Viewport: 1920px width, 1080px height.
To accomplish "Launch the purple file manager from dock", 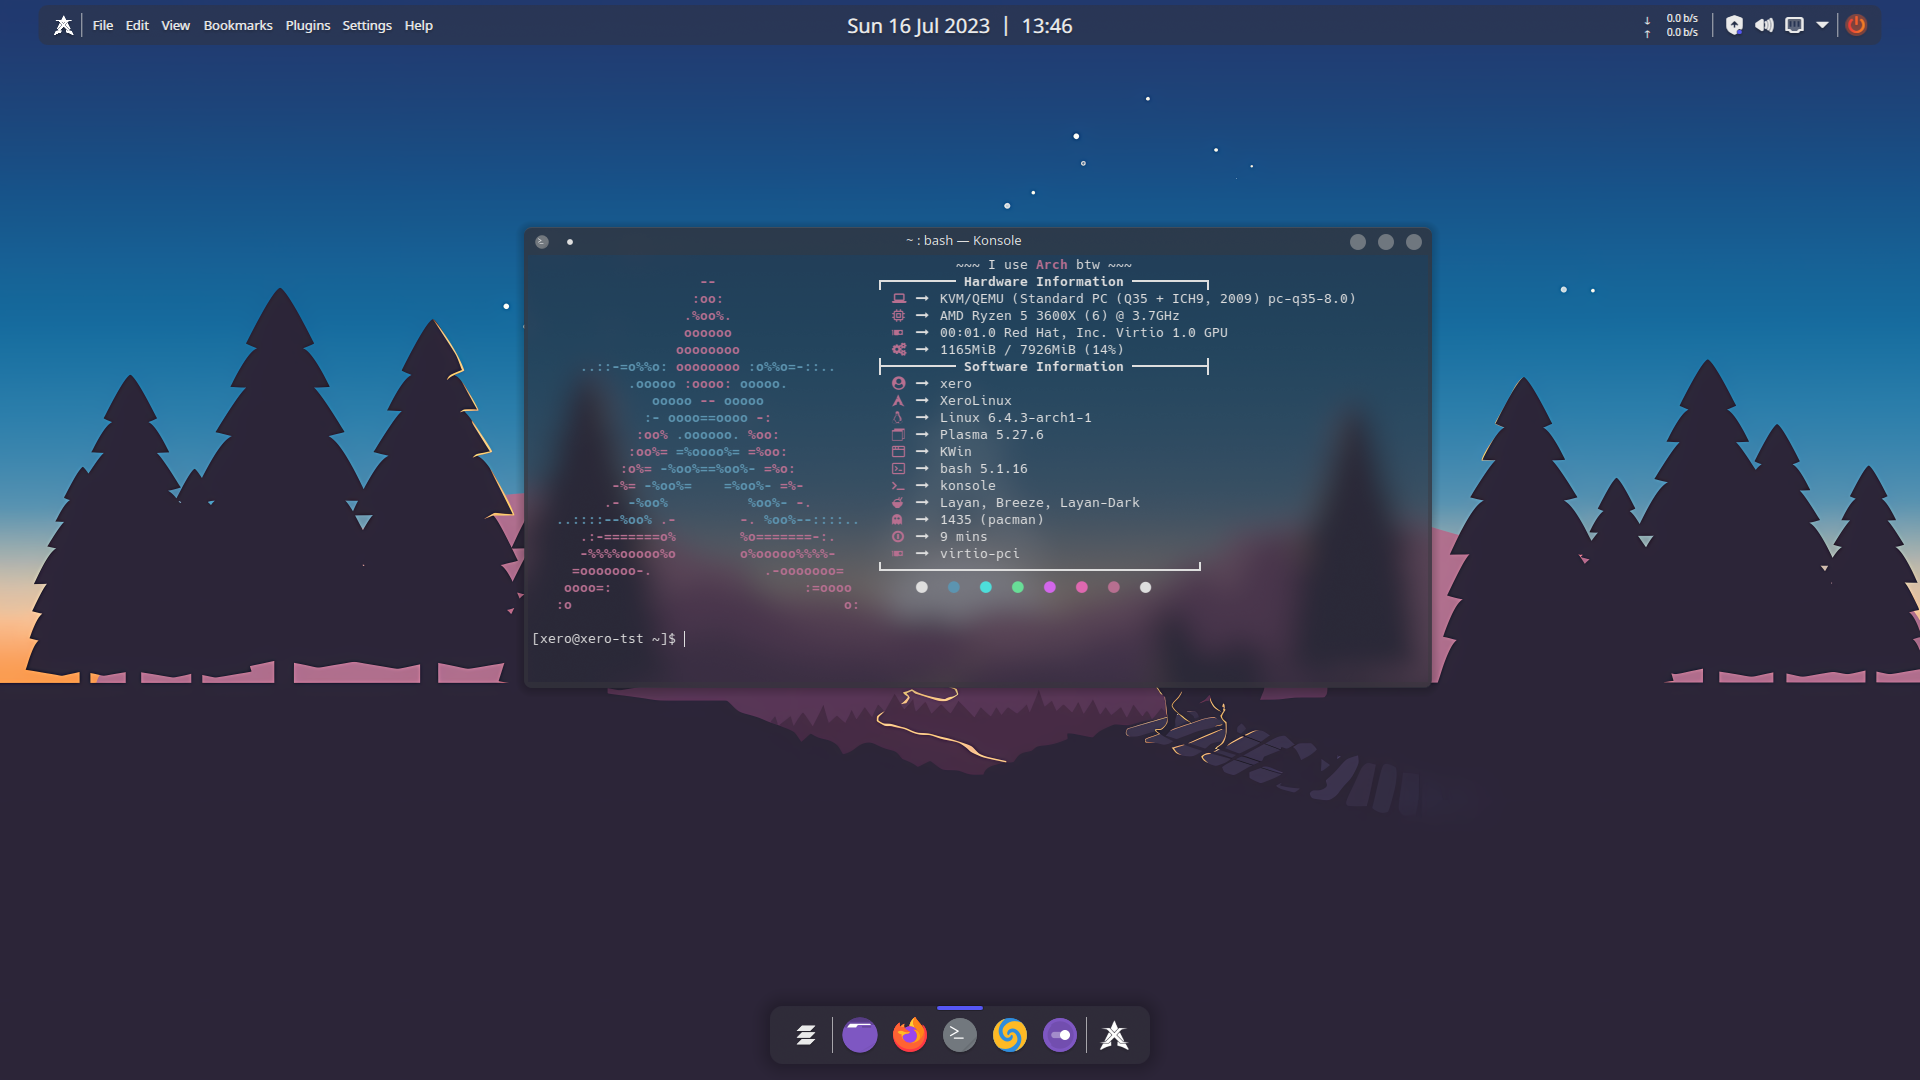I will tap(860, 1035).
